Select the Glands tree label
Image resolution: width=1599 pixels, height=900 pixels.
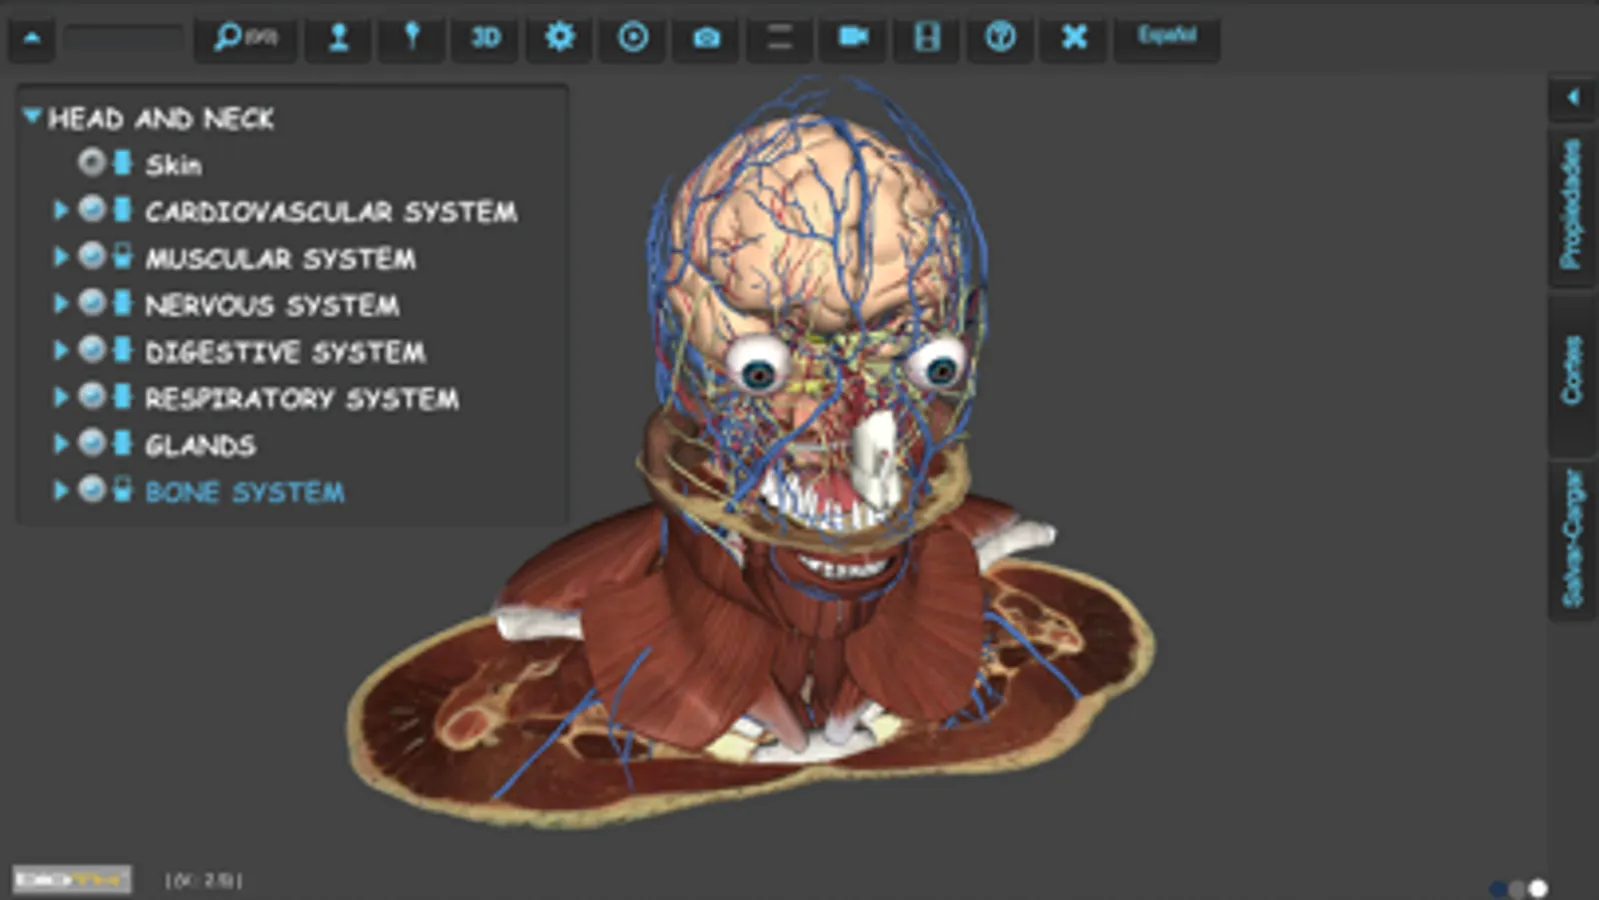tap(200, 445)
